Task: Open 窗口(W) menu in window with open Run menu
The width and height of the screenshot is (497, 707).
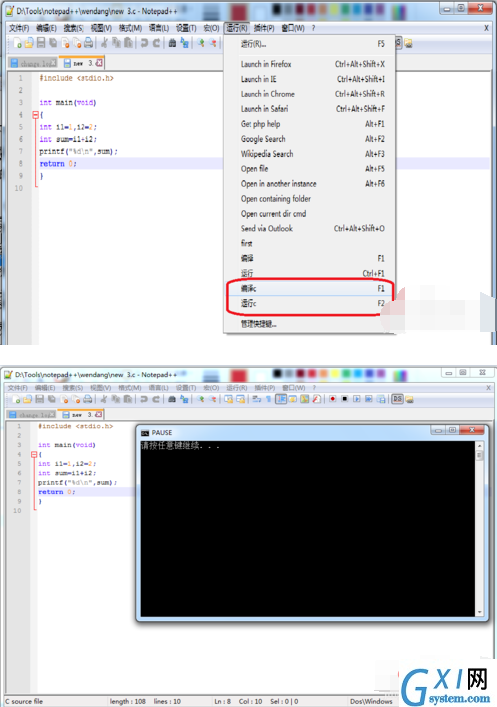Action: [x=293, y=28]
